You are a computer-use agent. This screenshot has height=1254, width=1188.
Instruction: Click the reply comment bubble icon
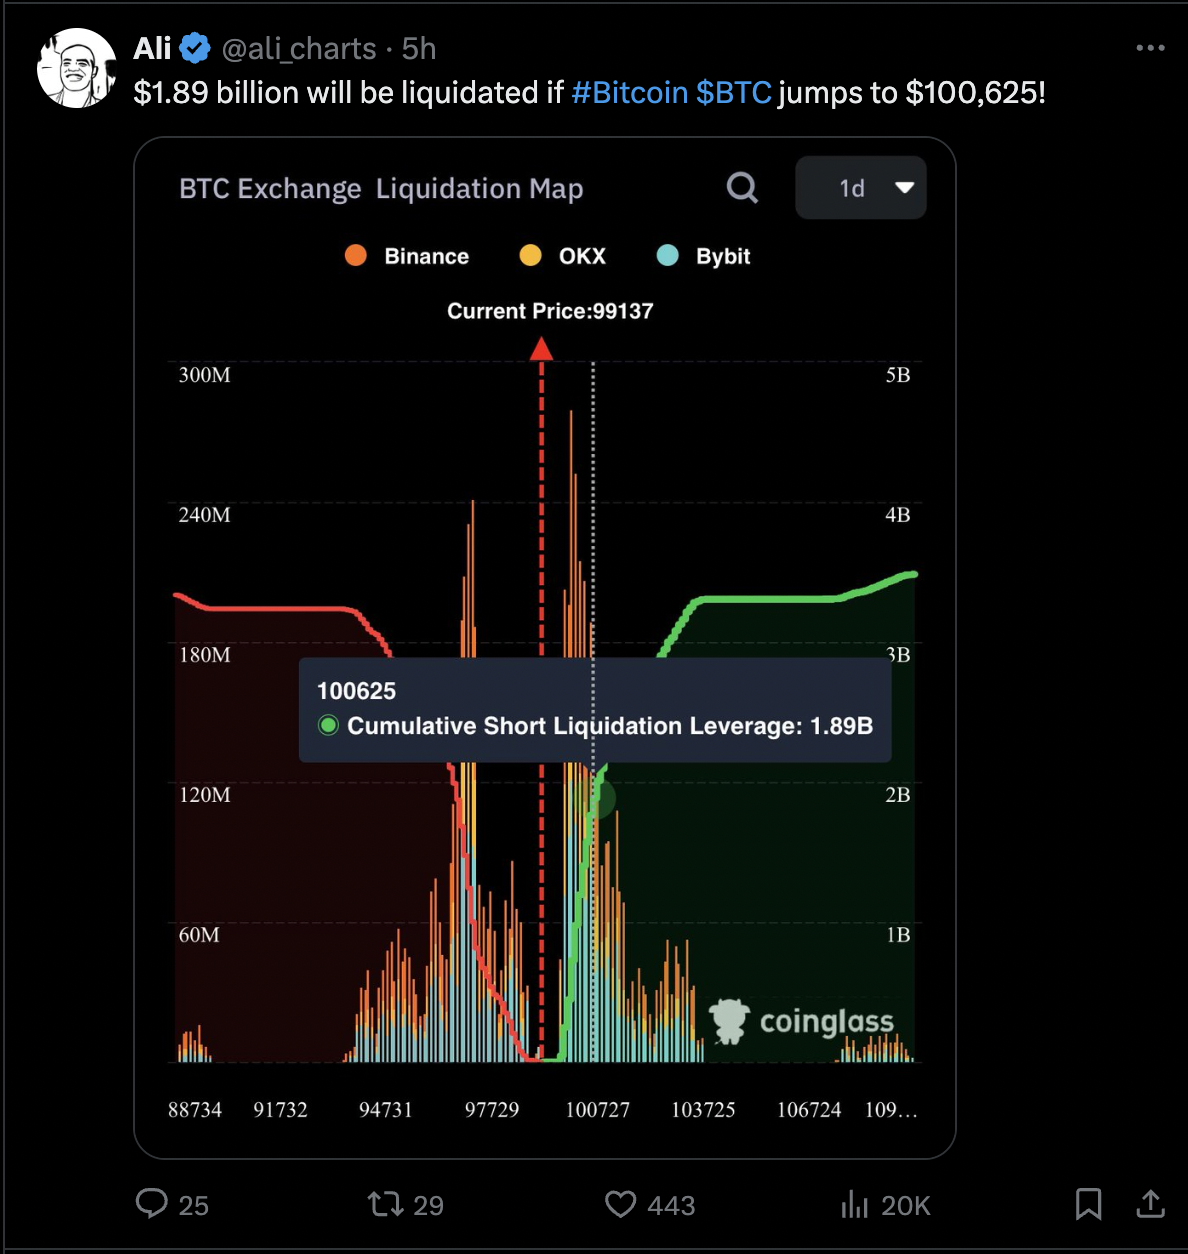(x=152, y=1203)
